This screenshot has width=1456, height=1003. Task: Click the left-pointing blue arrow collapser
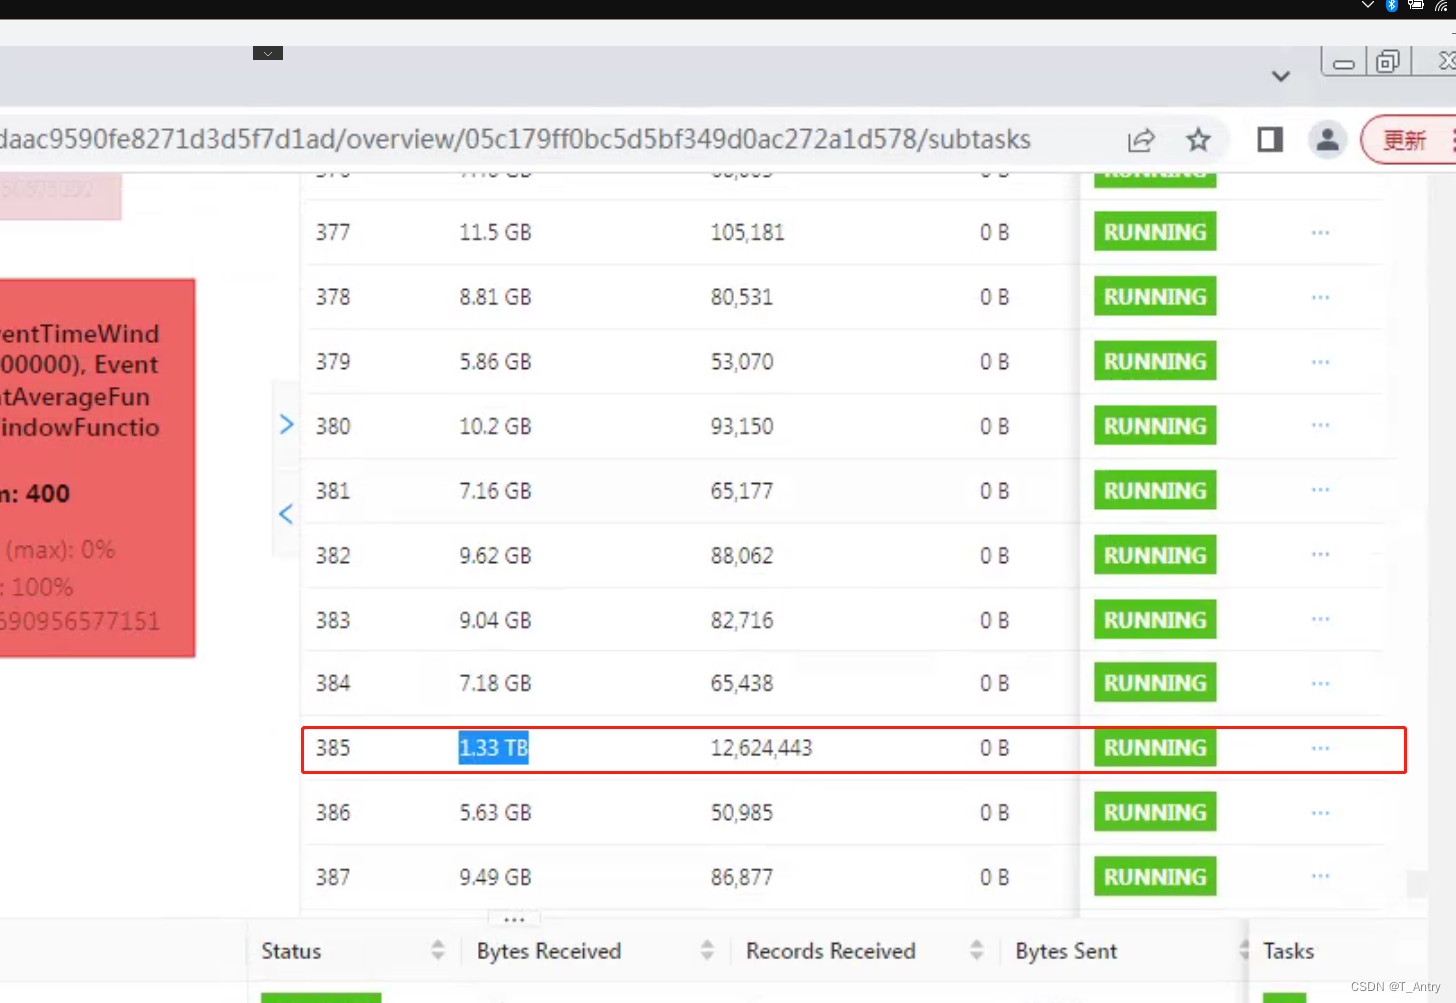point(286,514)
